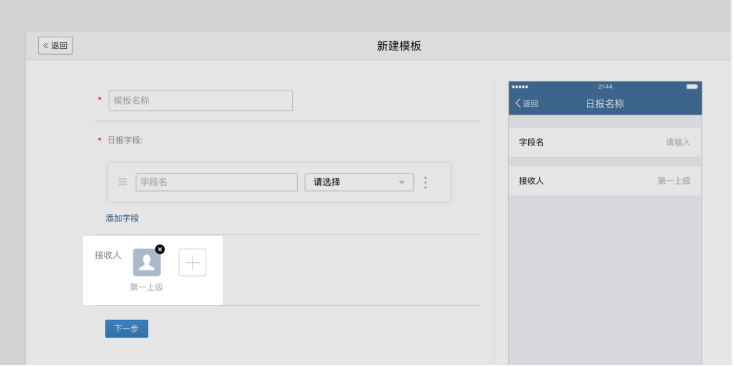
Task: Focus the 模板名称 input field
Action: pyautogui.click(x=201, y=101)
